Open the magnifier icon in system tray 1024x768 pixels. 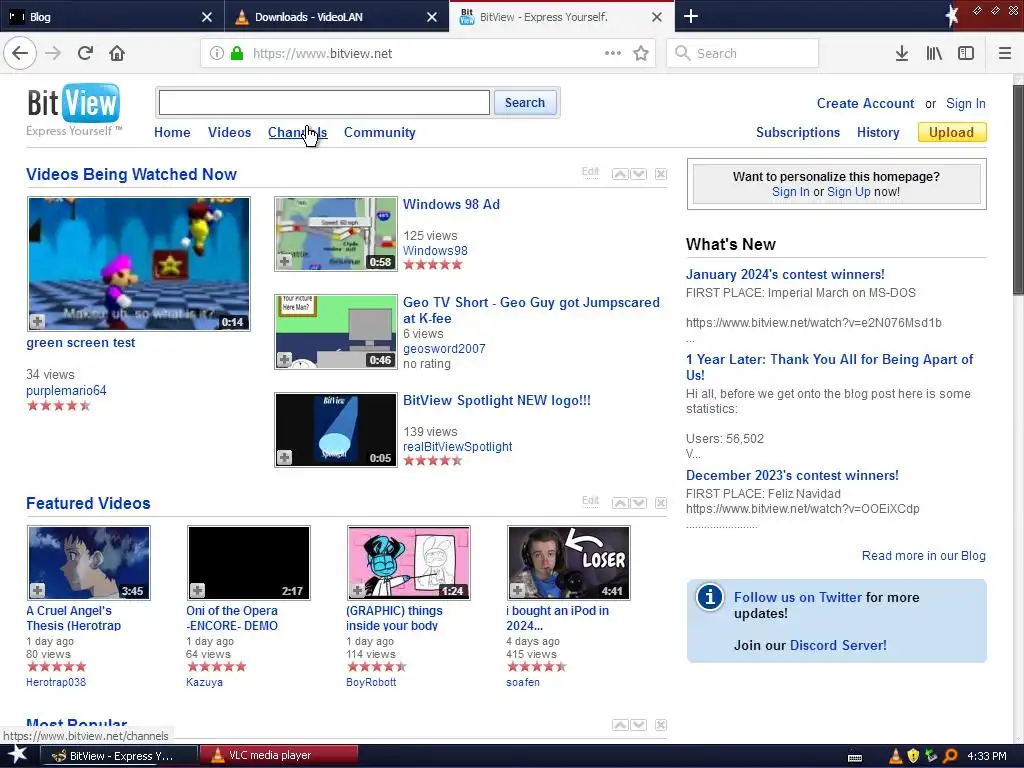point(950,756)
